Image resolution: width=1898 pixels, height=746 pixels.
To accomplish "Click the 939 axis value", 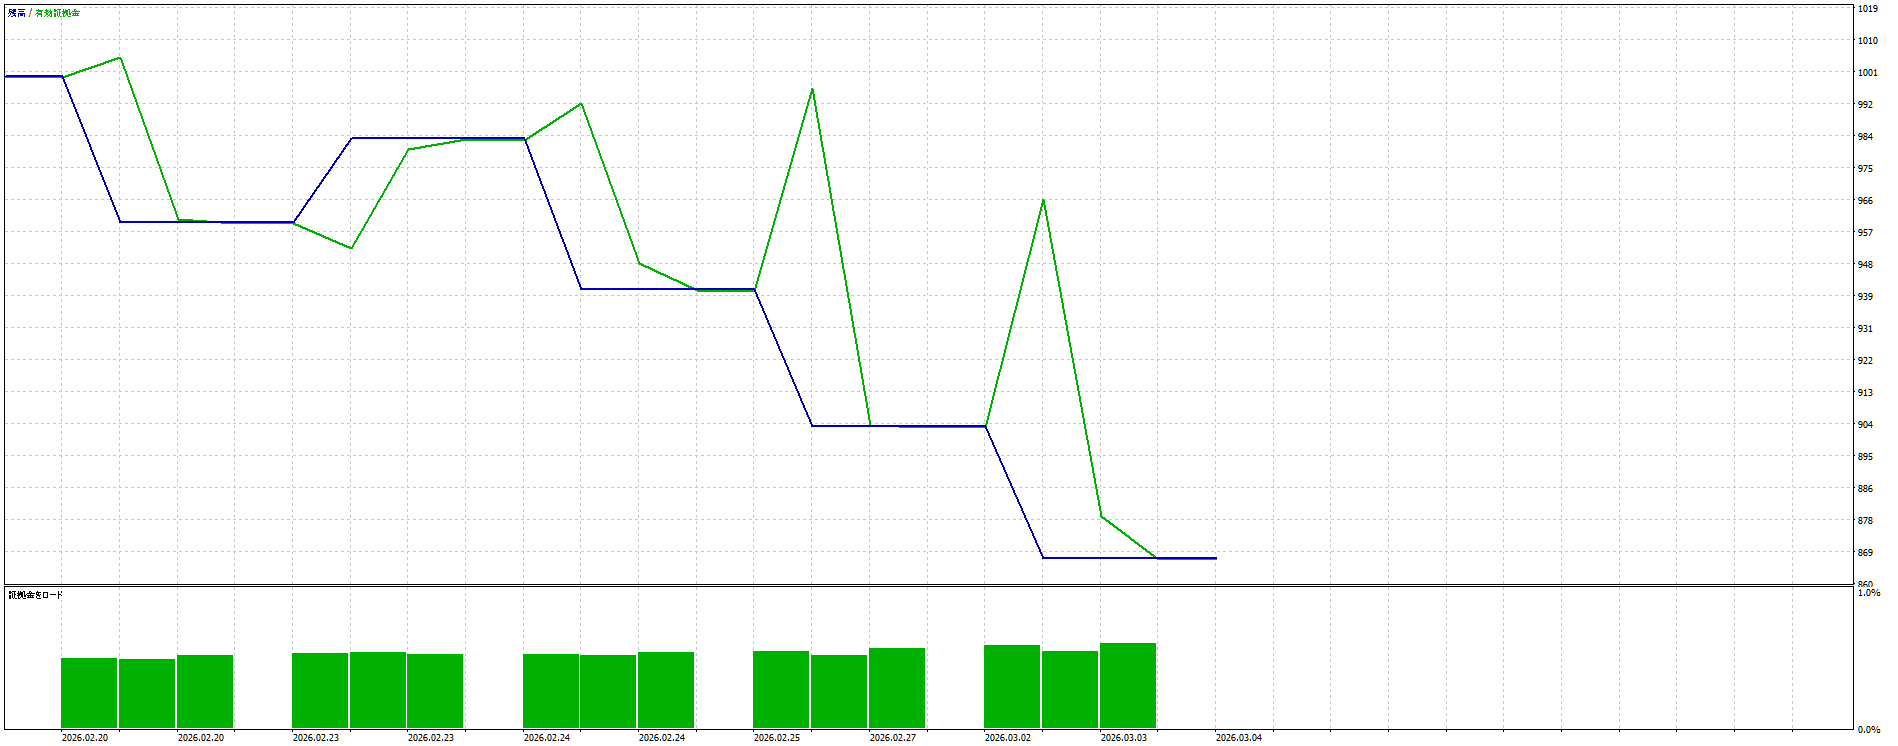I will point(1865,297).
